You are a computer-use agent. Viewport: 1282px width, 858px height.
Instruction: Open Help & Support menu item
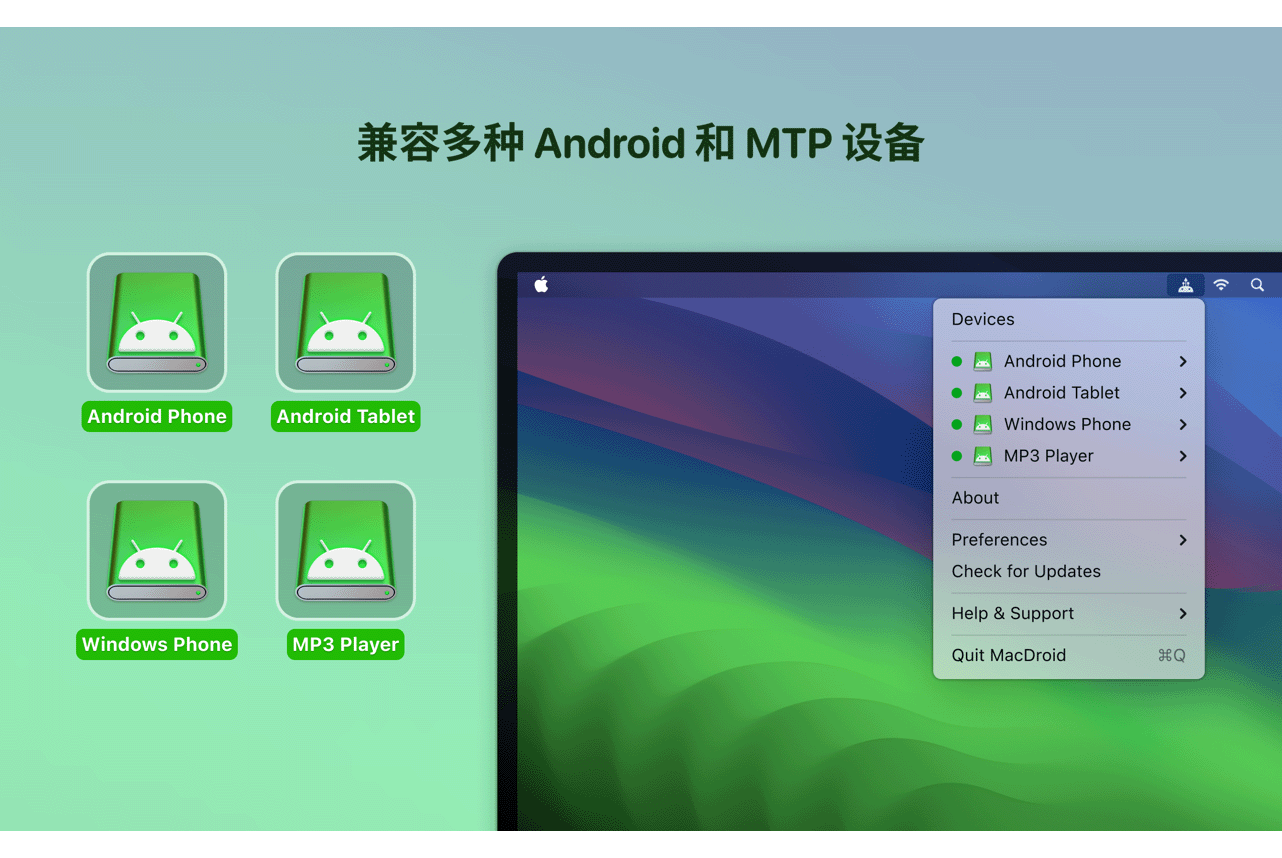(x=1069, y=614)
